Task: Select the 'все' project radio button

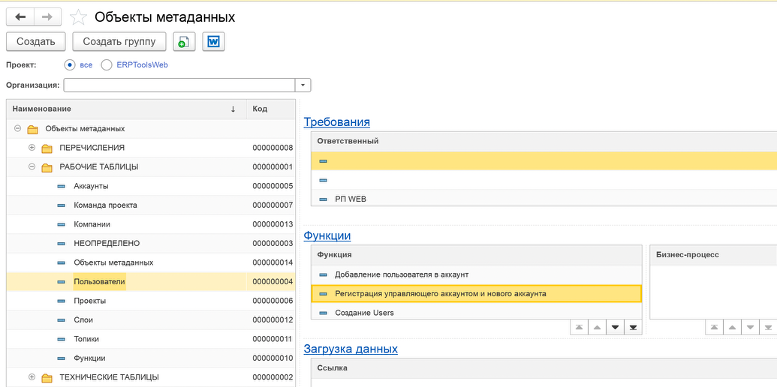Action: pos(70,65)
